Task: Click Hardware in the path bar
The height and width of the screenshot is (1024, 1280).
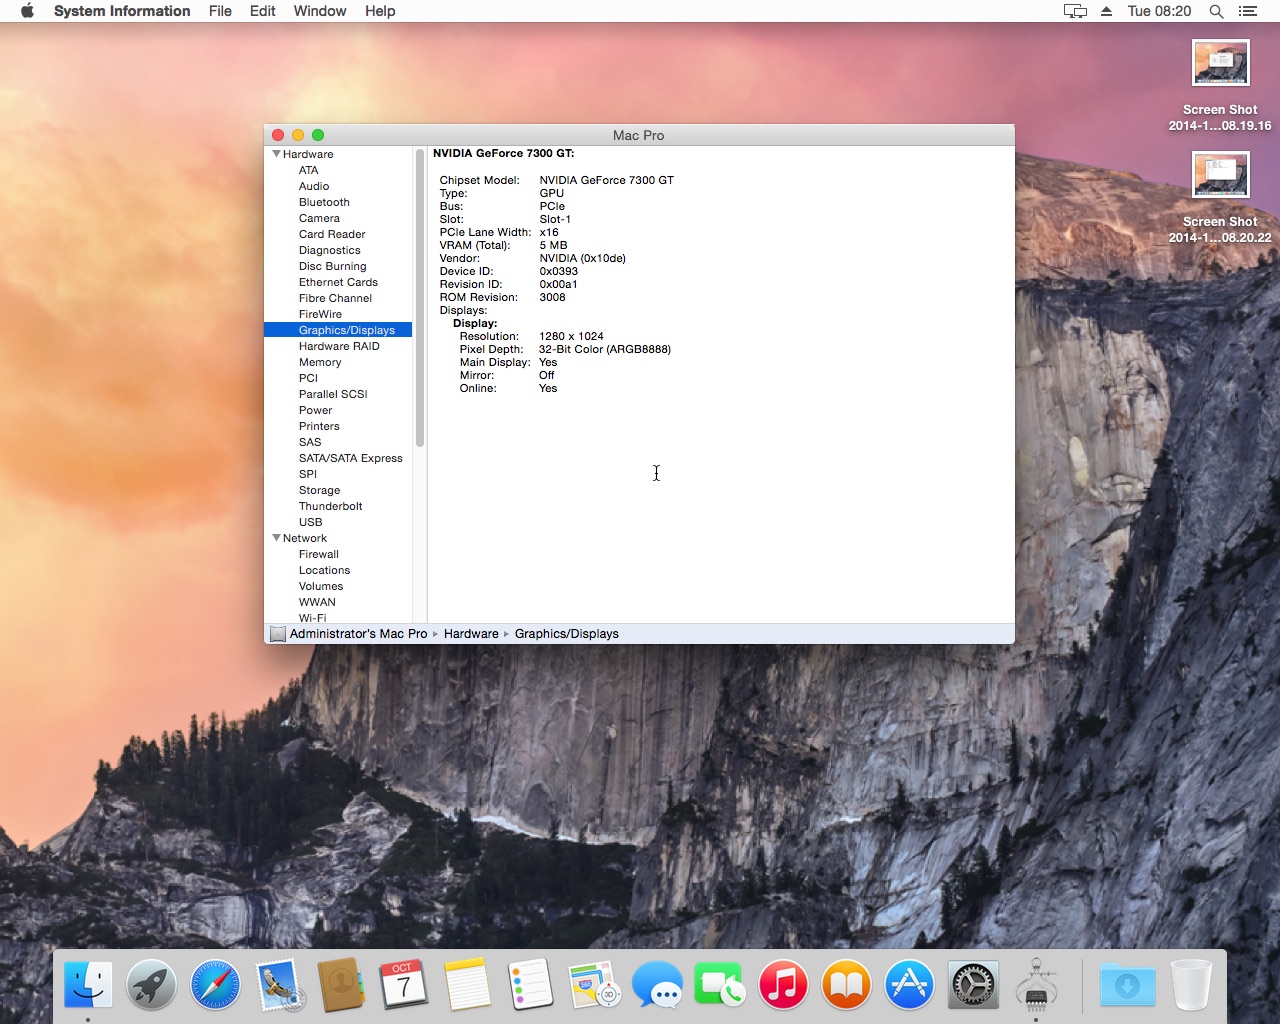Action: tap(471, 634)
